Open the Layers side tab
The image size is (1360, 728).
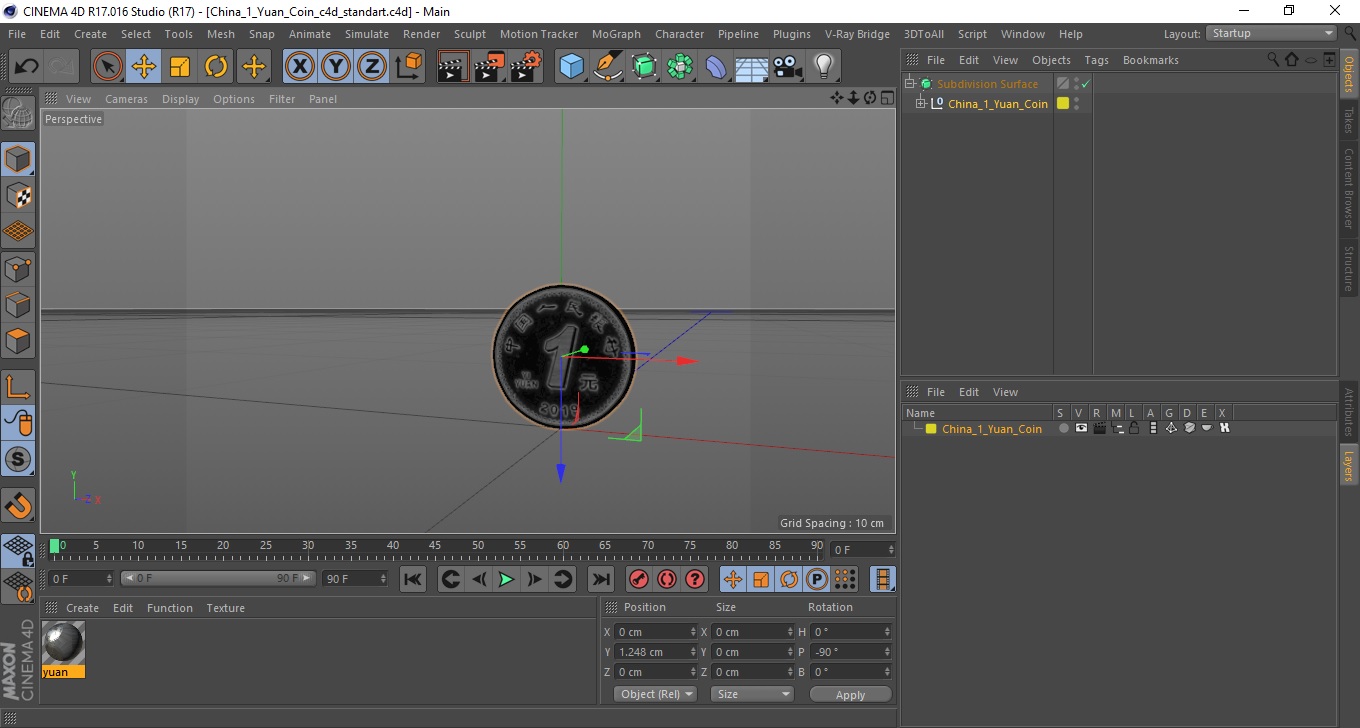click(1348, 465)
